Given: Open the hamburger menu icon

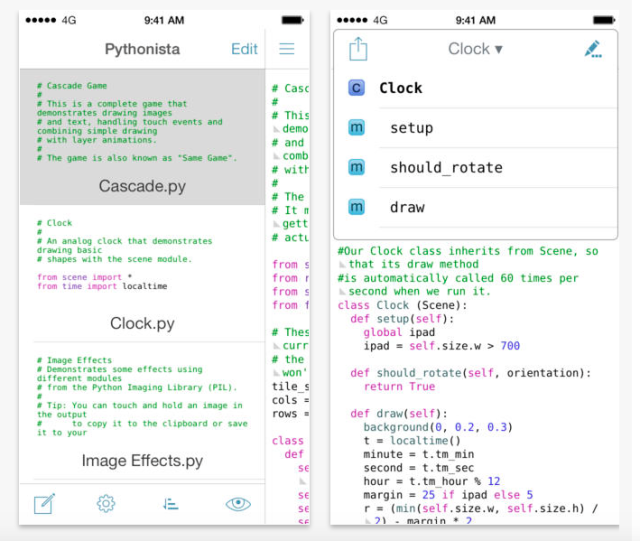Looking at the screenshot, I should click(287, 49).
